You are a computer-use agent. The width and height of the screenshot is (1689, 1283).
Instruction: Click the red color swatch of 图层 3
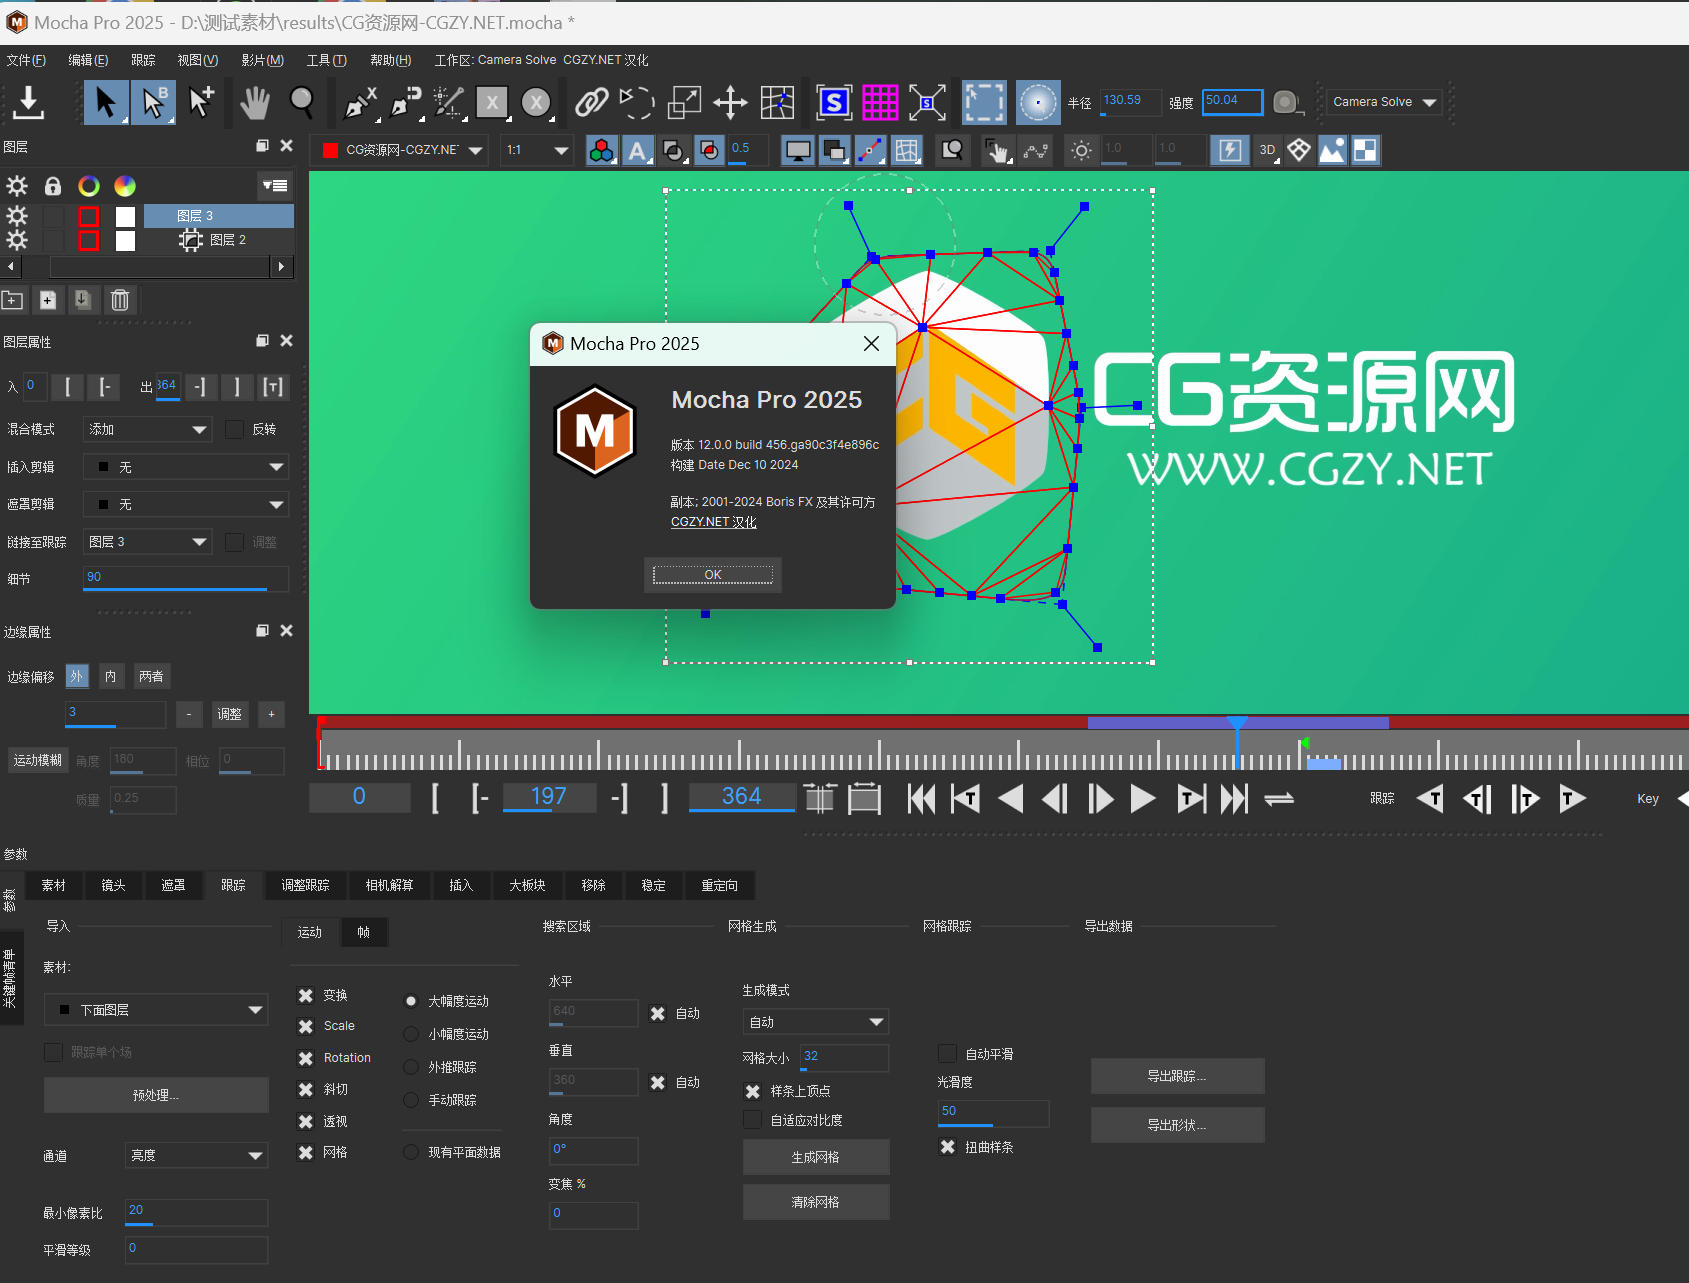pyautogui.click(x=88, y=216)
